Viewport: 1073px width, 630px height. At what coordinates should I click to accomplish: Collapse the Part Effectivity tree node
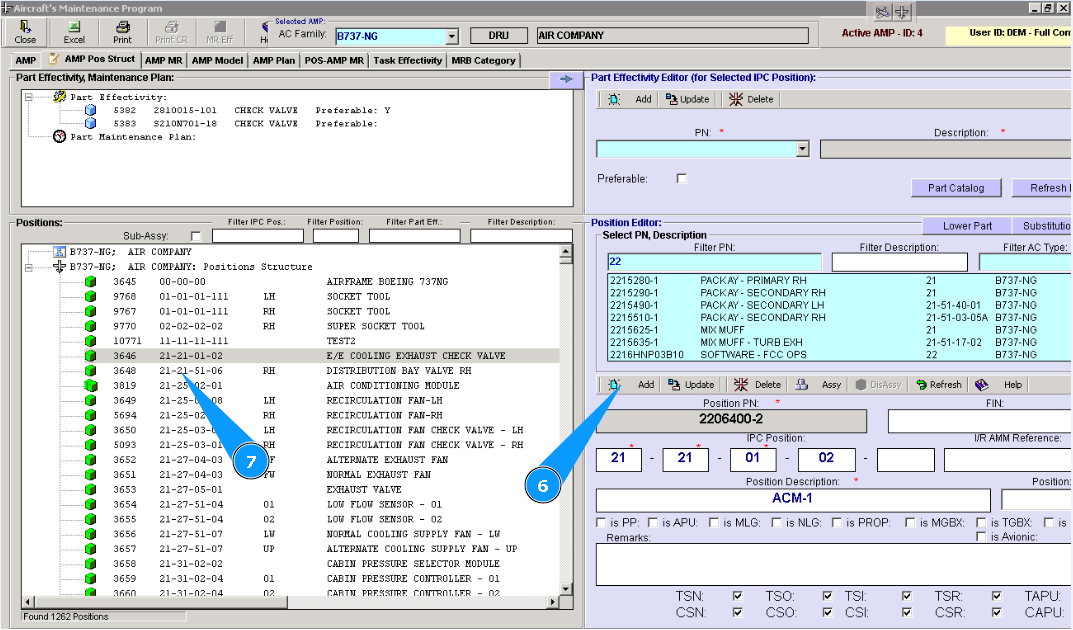coord(30,97)
